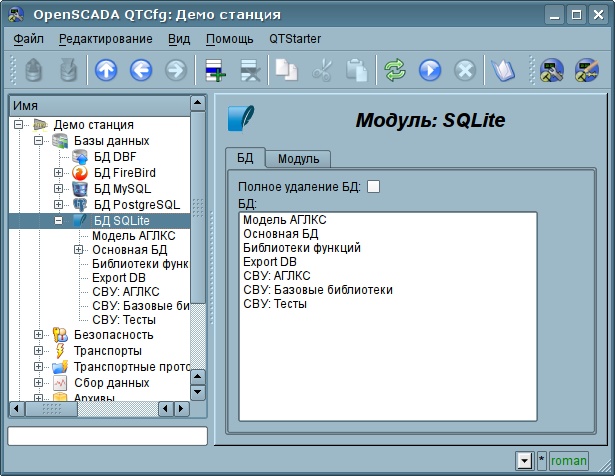615x476 pixels.
Task: Click the tree's vertical scrollbar handle
Action: 198,208
